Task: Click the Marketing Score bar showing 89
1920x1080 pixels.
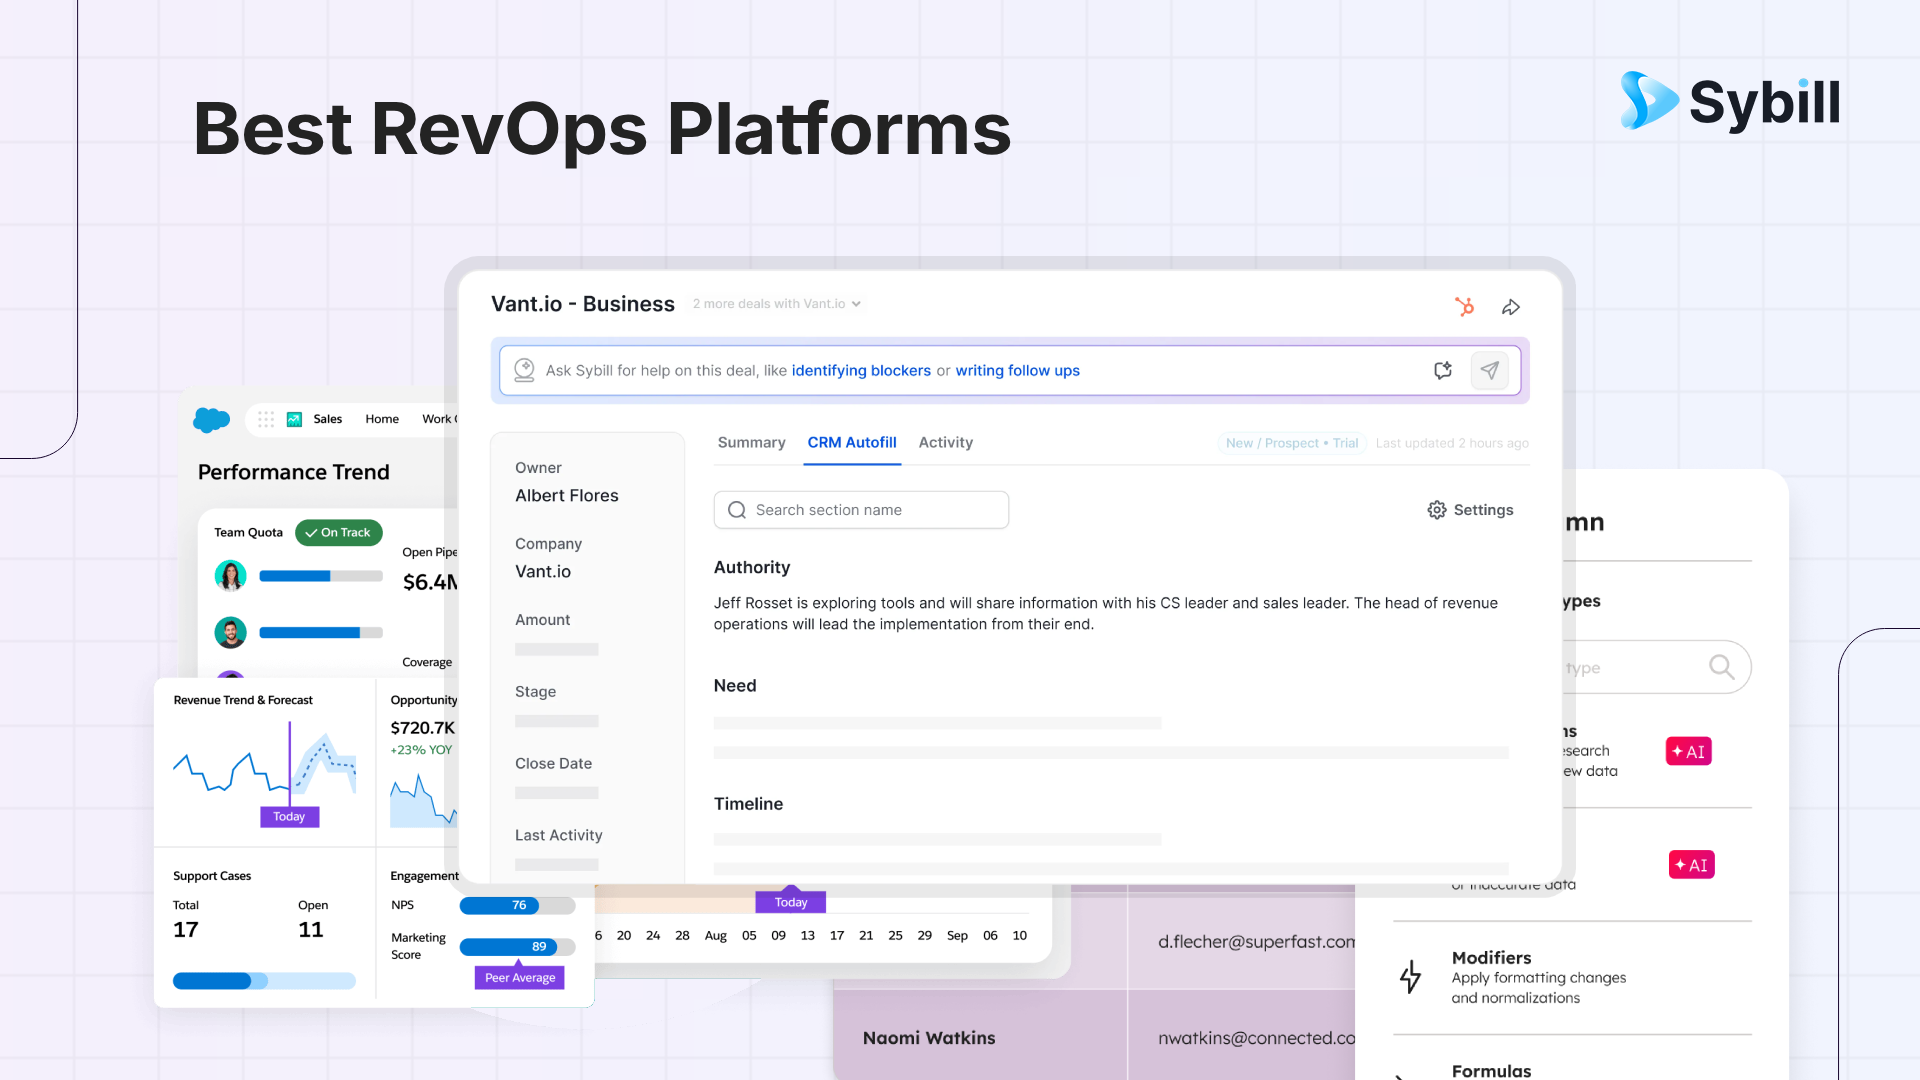Action: 517,947
